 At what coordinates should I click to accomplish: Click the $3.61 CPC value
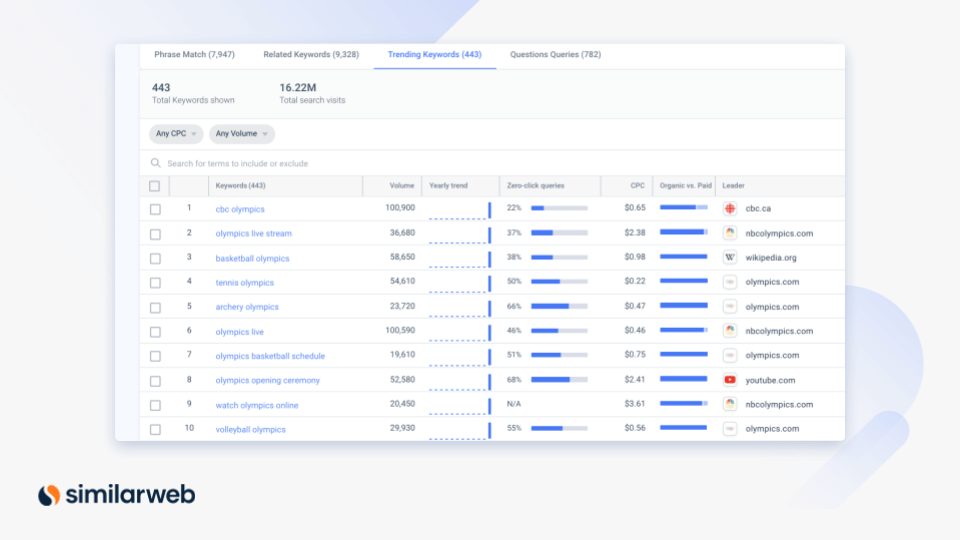(x=635, y=404)
